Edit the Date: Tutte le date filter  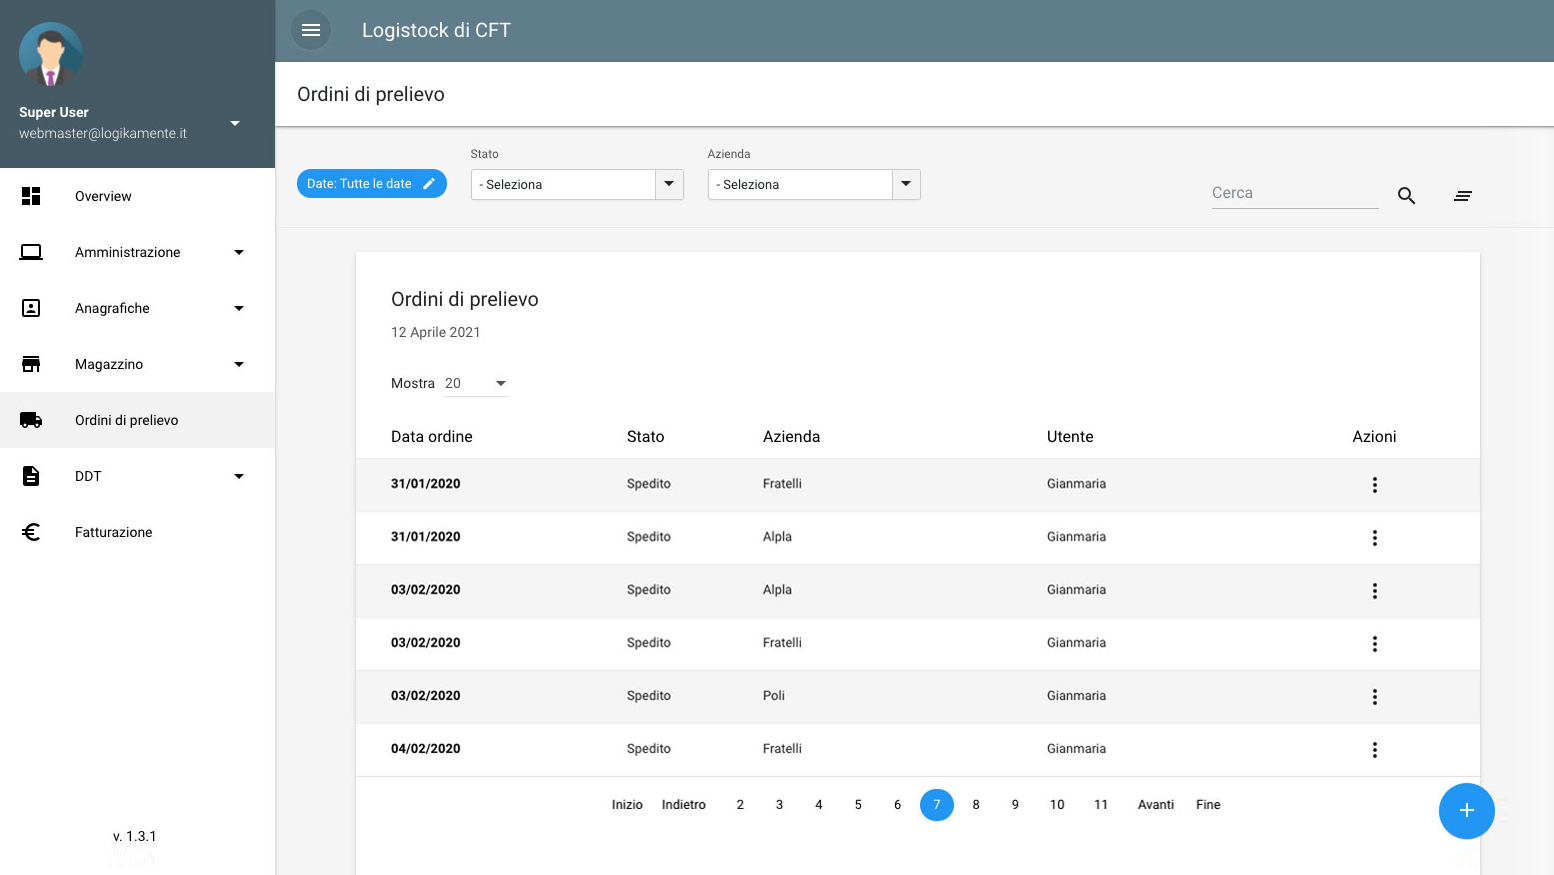371,184
